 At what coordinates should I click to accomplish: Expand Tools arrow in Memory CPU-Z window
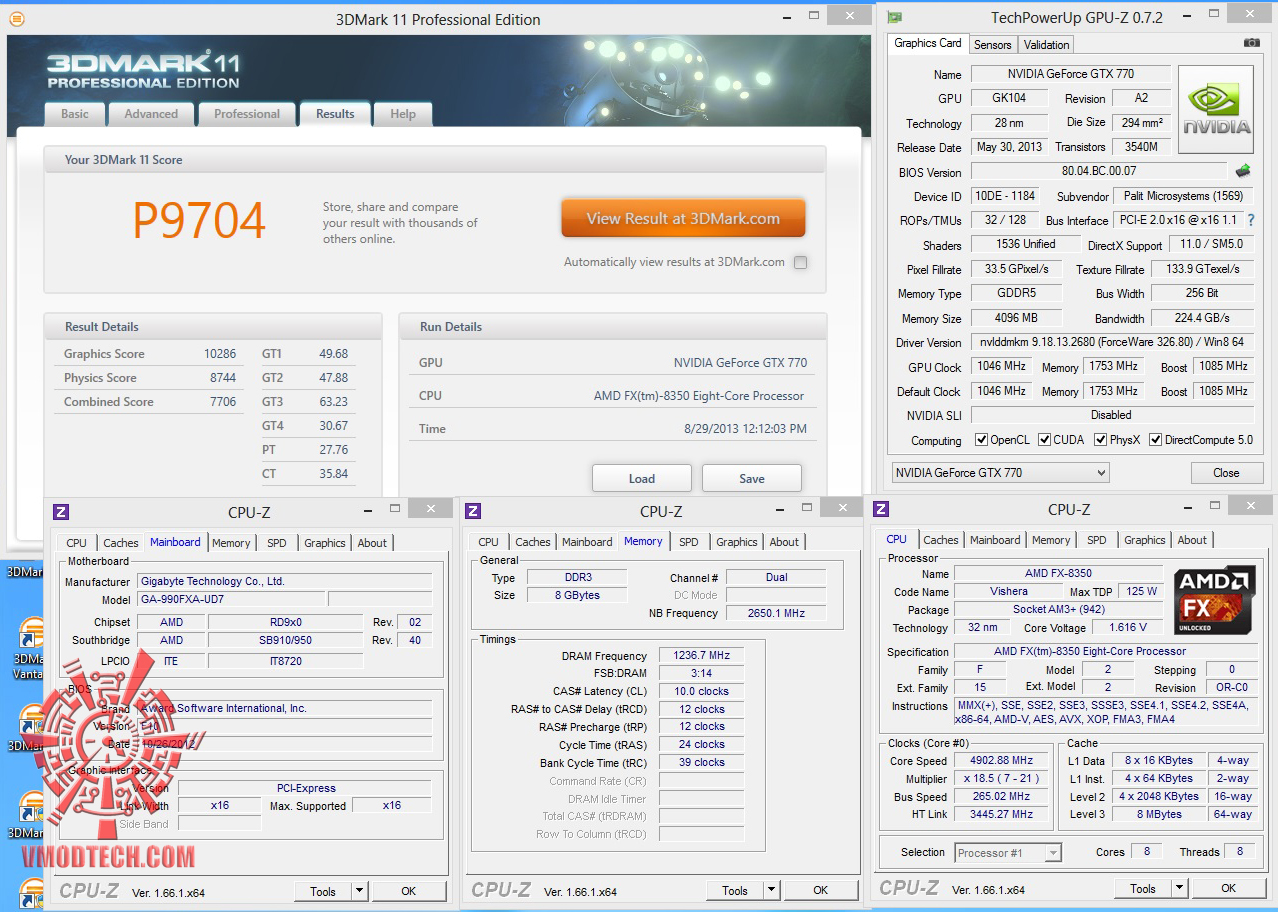pyautogui.click(x=771, y=890)
